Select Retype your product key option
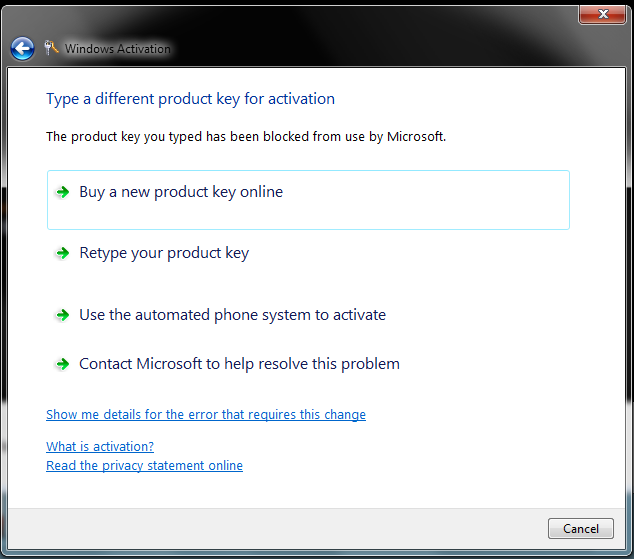Screen dimensions: 634x559 [x=164, y=253]
